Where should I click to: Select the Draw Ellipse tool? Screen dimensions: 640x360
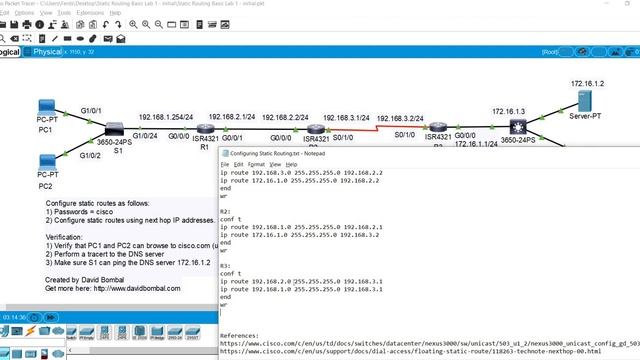pyautogui.click(x=80, y=39)
